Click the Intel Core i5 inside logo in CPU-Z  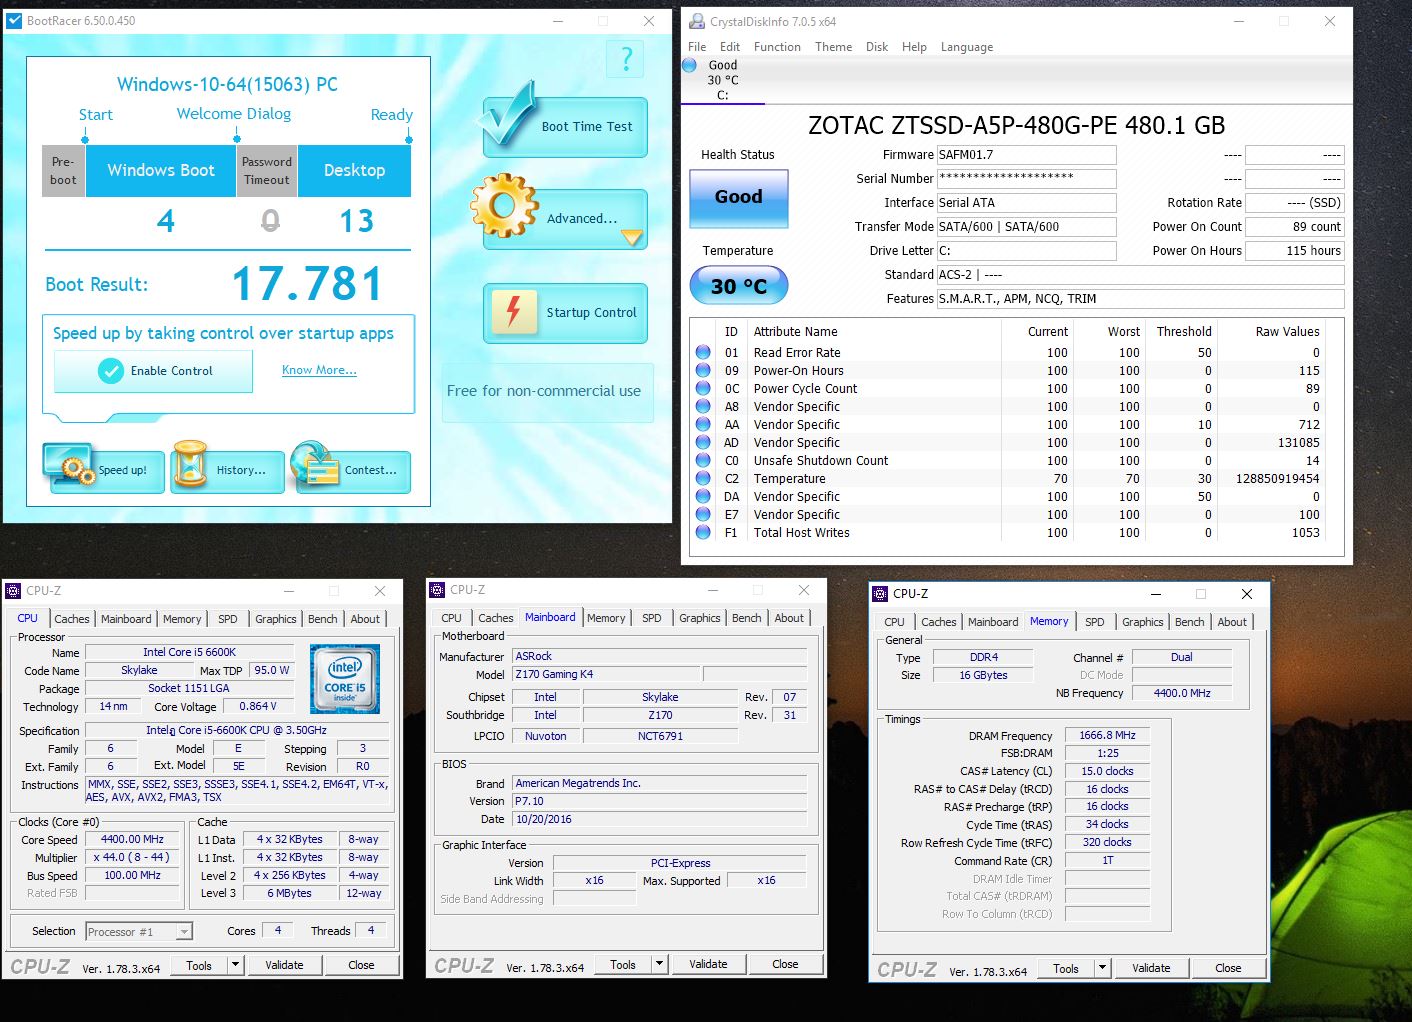345,679
